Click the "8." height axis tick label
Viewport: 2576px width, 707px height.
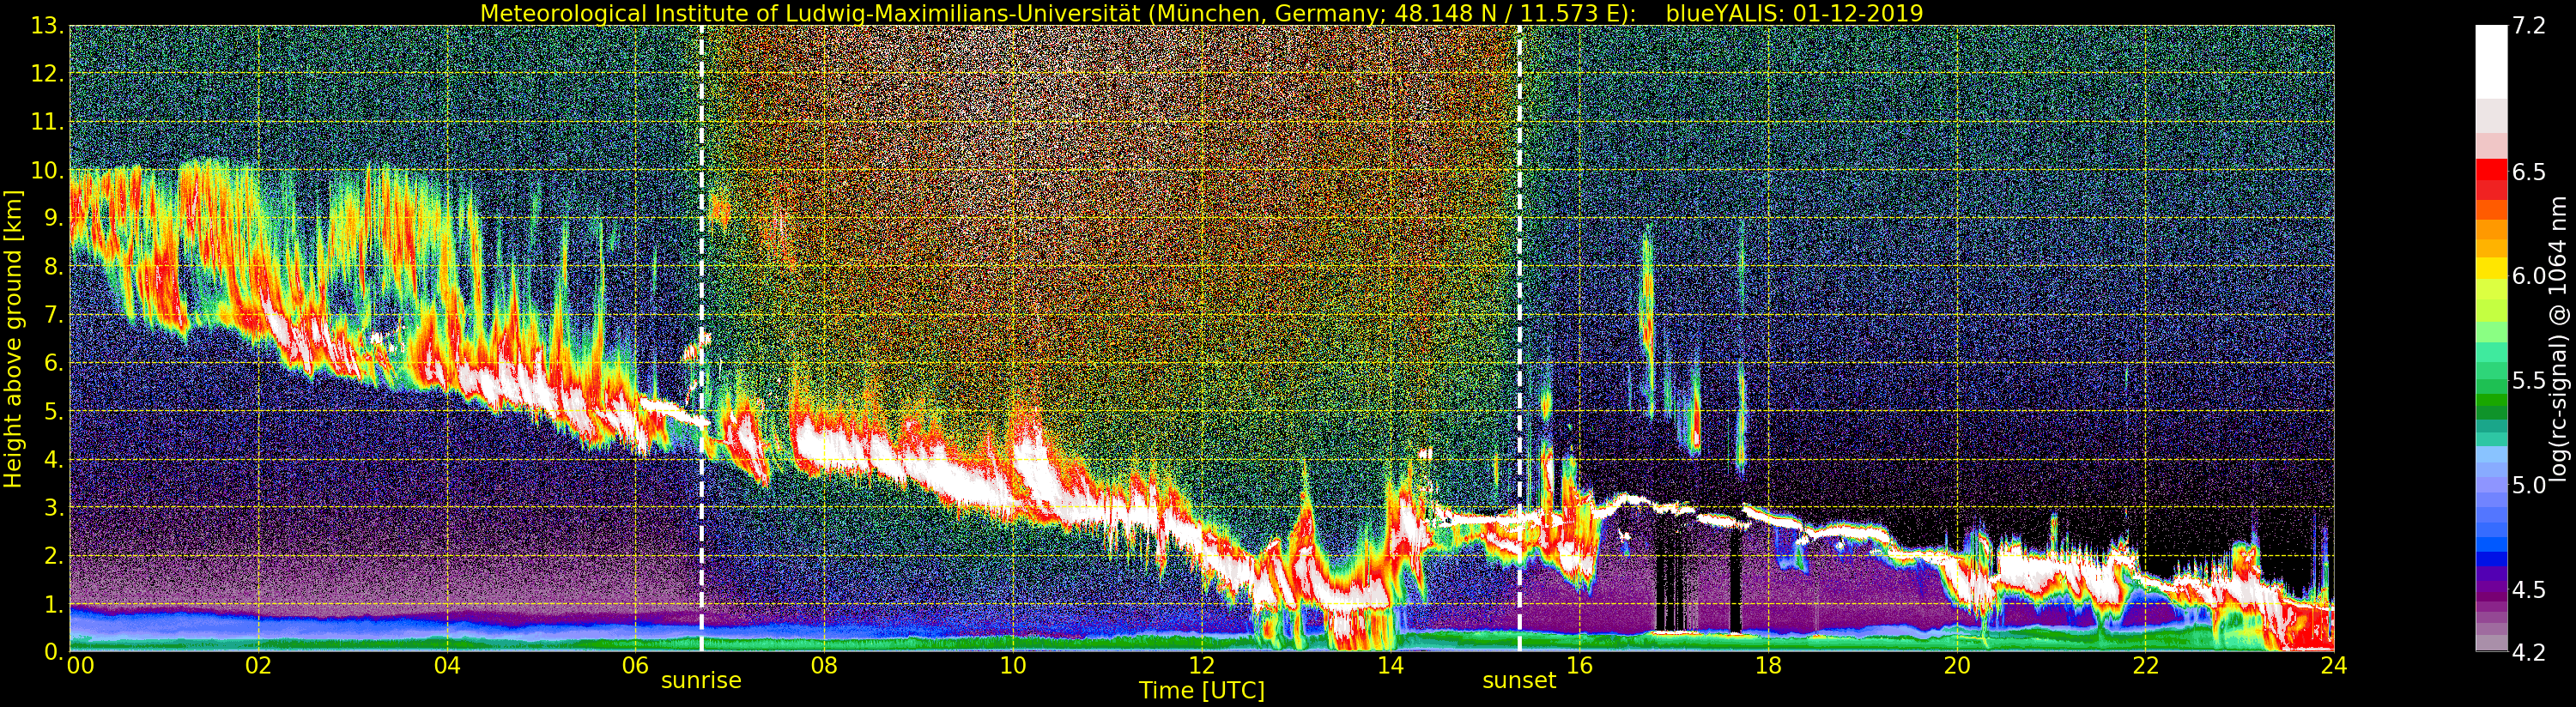[54, 267]
